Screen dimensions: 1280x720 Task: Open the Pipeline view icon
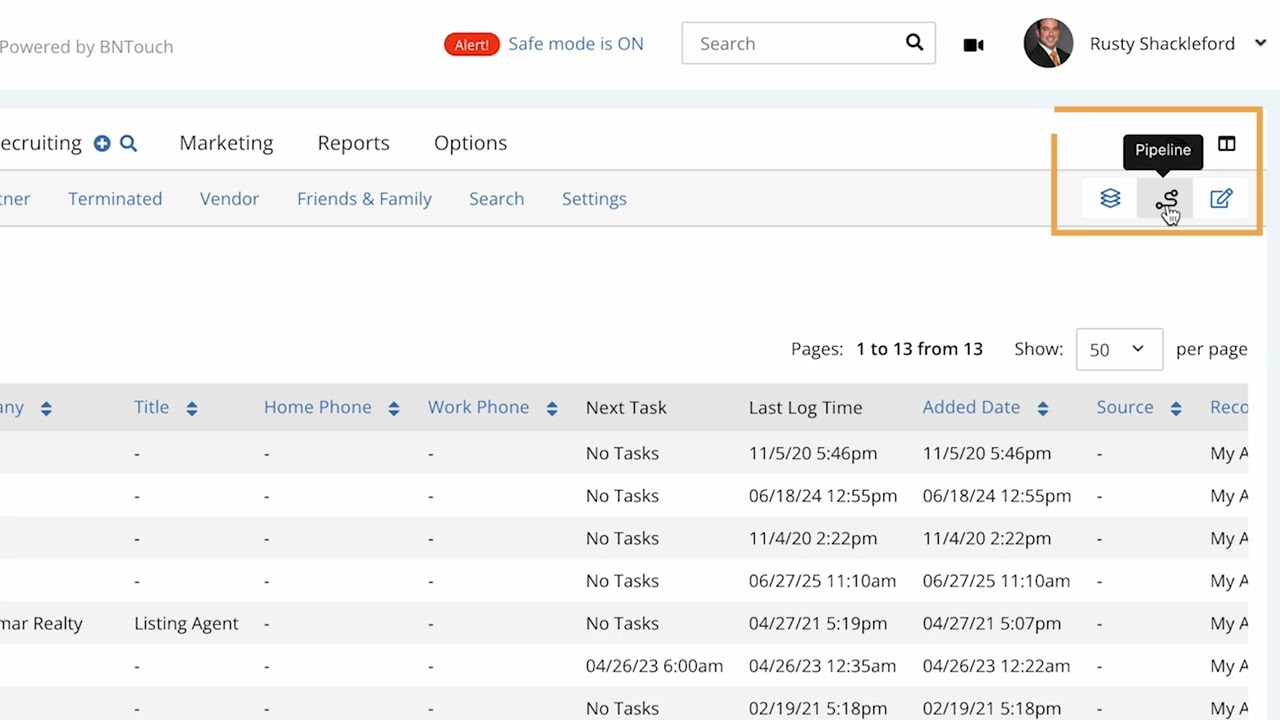click(x=1166, y=199)
